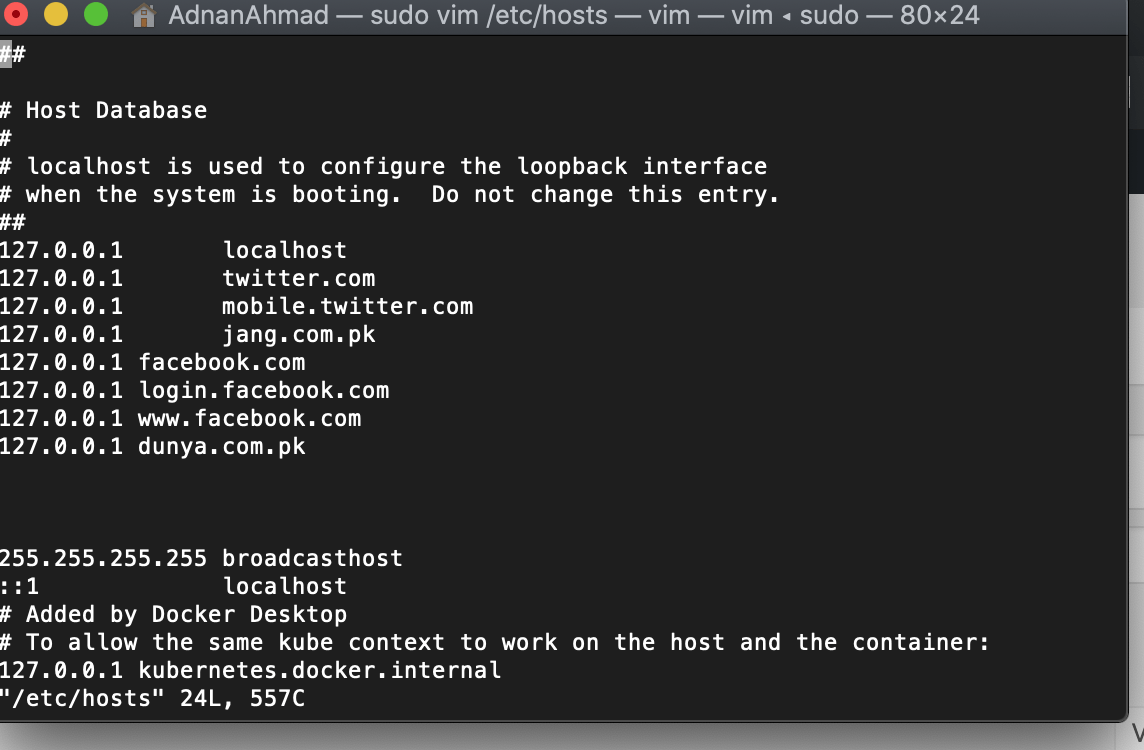Screen dimensions: 1144x750
Task: Click the facebook.com entry without www
Action: tap(152, 363)
